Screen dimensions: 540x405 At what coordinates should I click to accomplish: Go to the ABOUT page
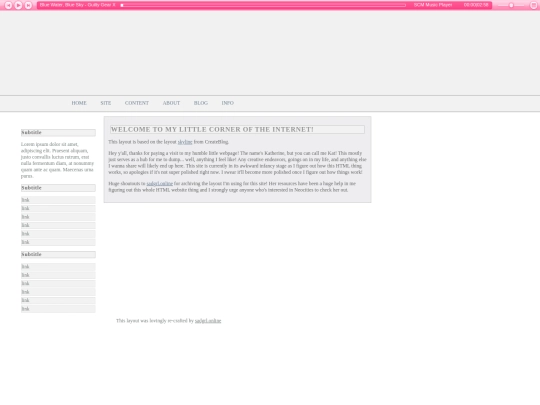(171, 103)
